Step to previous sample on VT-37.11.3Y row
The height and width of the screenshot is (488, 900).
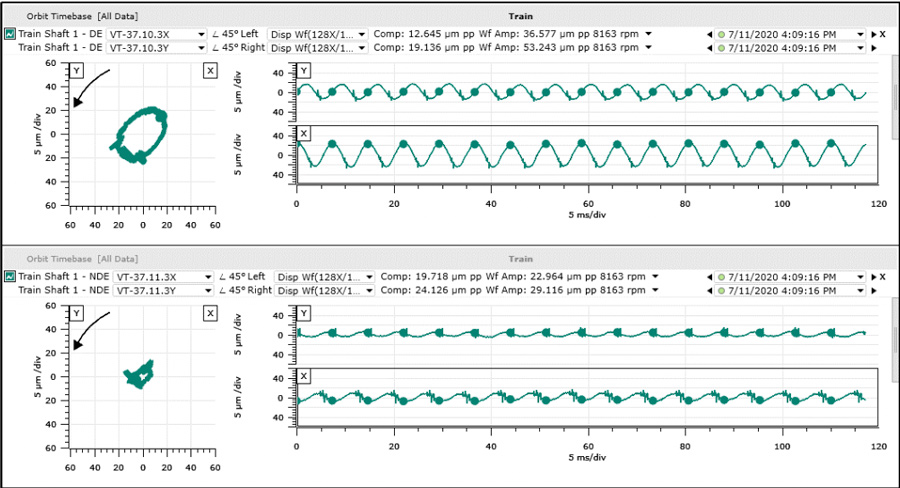(x=709, y=291)
